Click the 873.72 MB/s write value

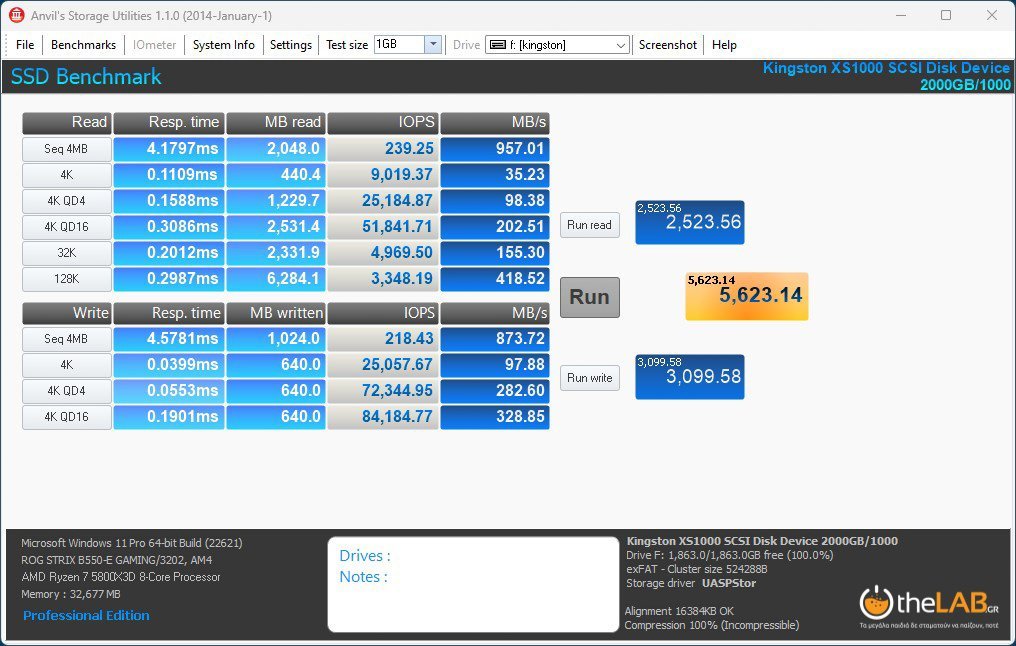495,339
